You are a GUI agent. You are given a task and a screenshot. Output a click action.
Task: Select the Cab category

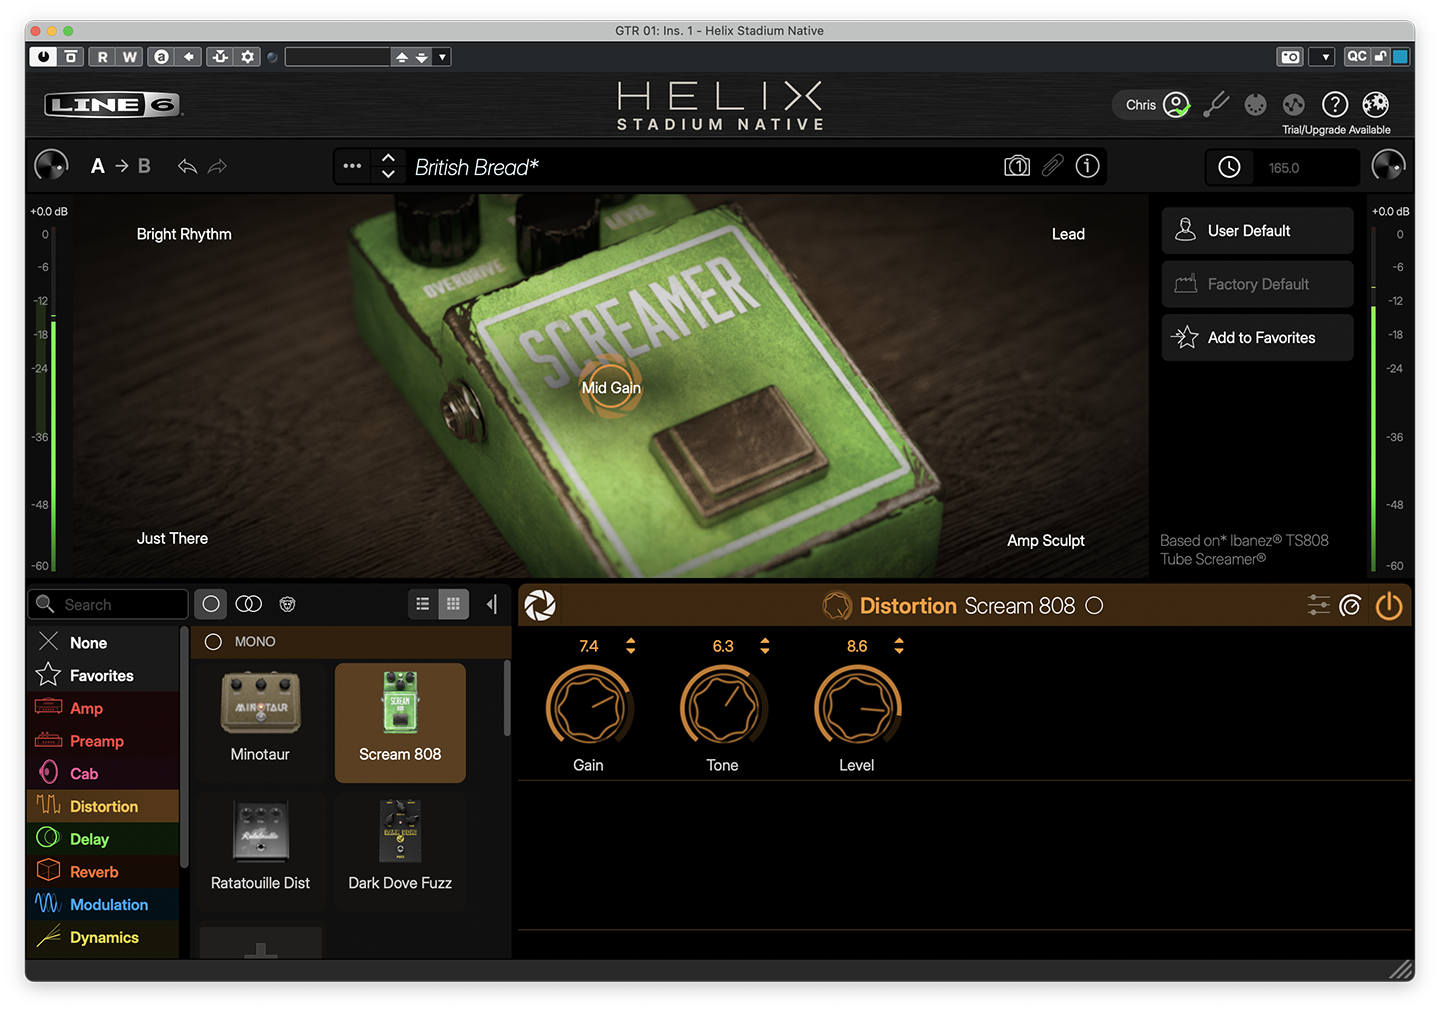[103, 774]
